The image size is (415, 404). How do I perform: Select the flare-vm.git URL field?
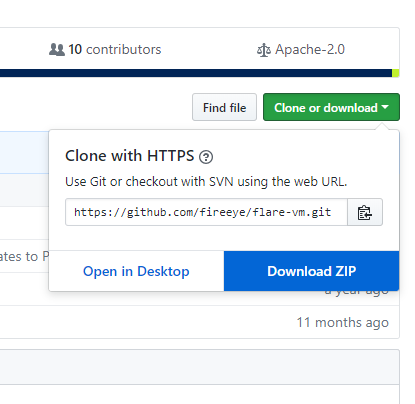pyautogui.click(x=206, y=212)
